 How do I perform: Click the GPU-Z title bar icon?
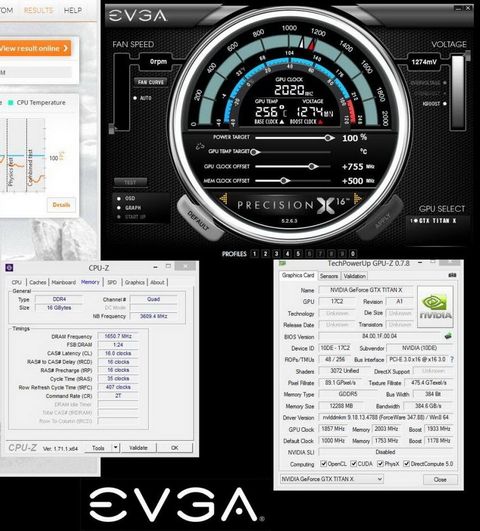tap(282, 263)
